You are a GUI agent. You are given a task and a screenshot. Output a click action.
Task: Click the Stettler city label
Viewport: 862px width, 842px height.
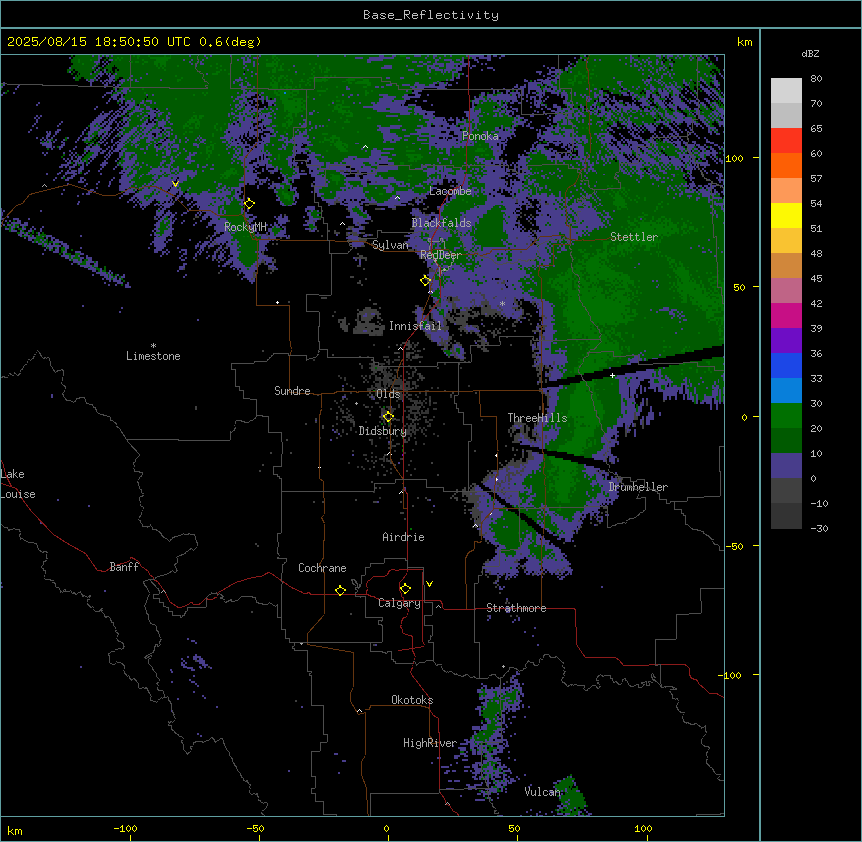click(x=634, y=237)
